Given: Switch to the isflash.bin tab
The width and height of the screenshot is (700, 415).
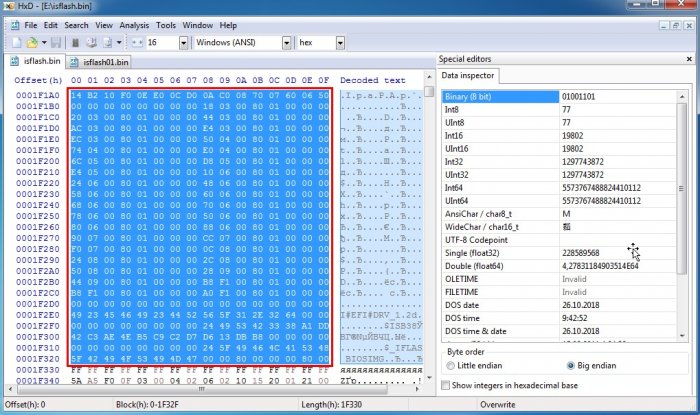Looking at the screenshot, I should [x=35, y=61].
